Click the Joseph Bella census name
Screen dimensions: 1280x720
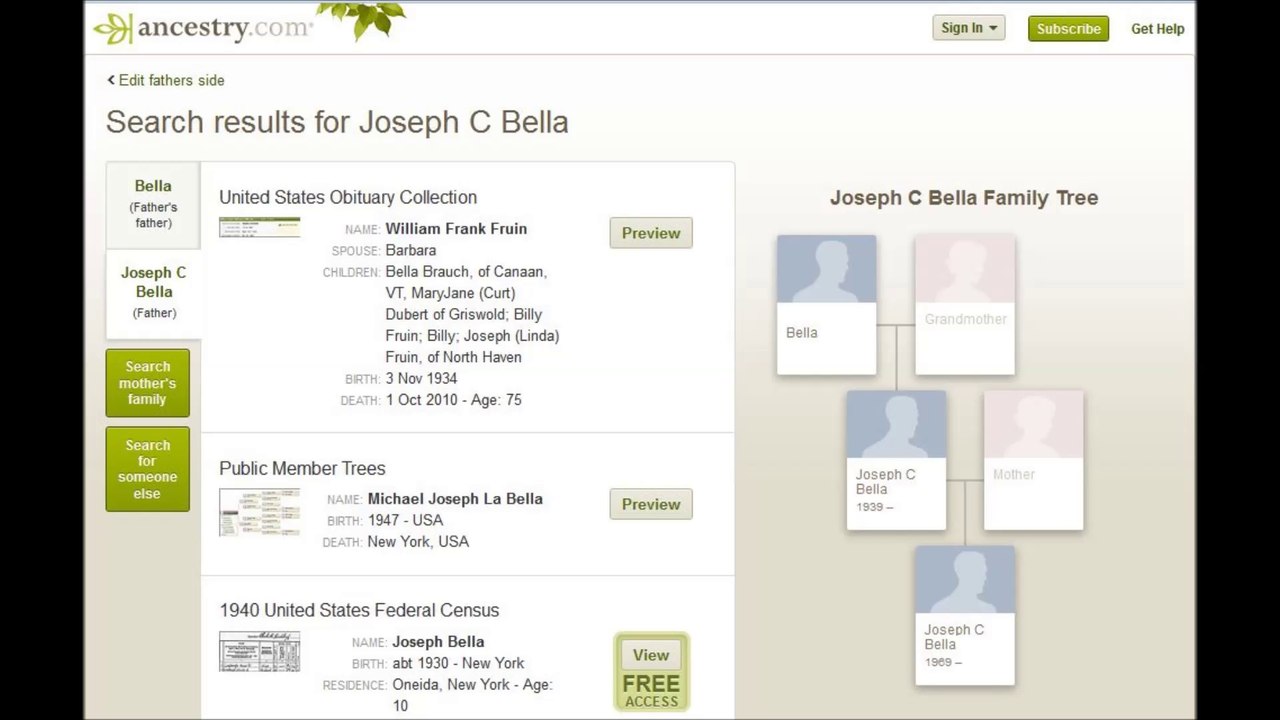pos(438,641)
